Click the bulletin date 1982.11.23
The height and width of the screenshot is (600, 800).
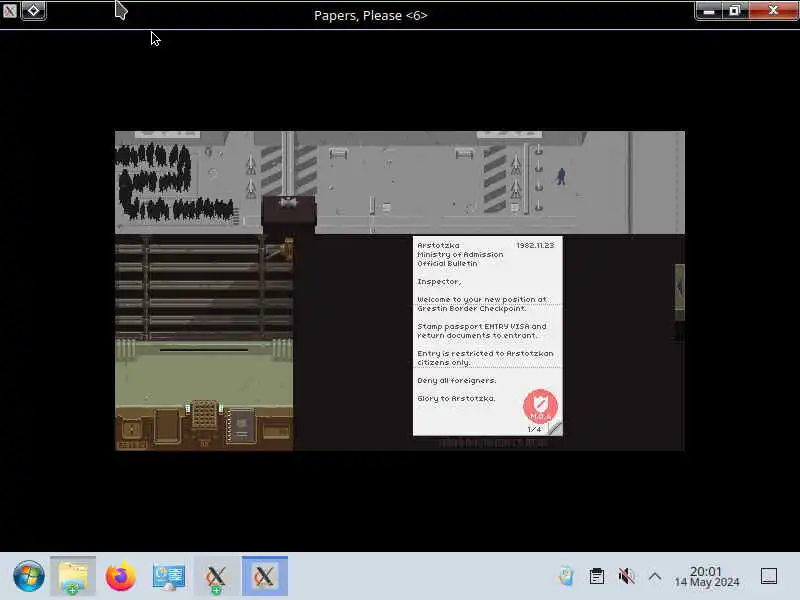point(535,245)
